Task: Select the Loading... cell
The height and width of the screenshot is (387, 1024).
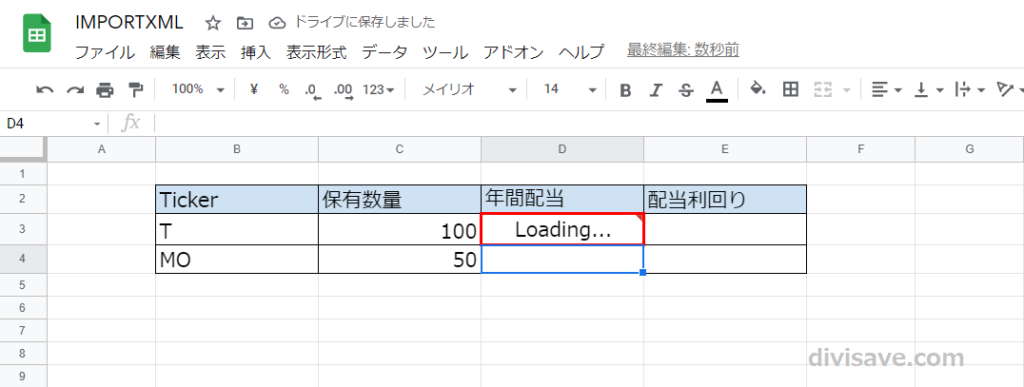Action: 562,229
